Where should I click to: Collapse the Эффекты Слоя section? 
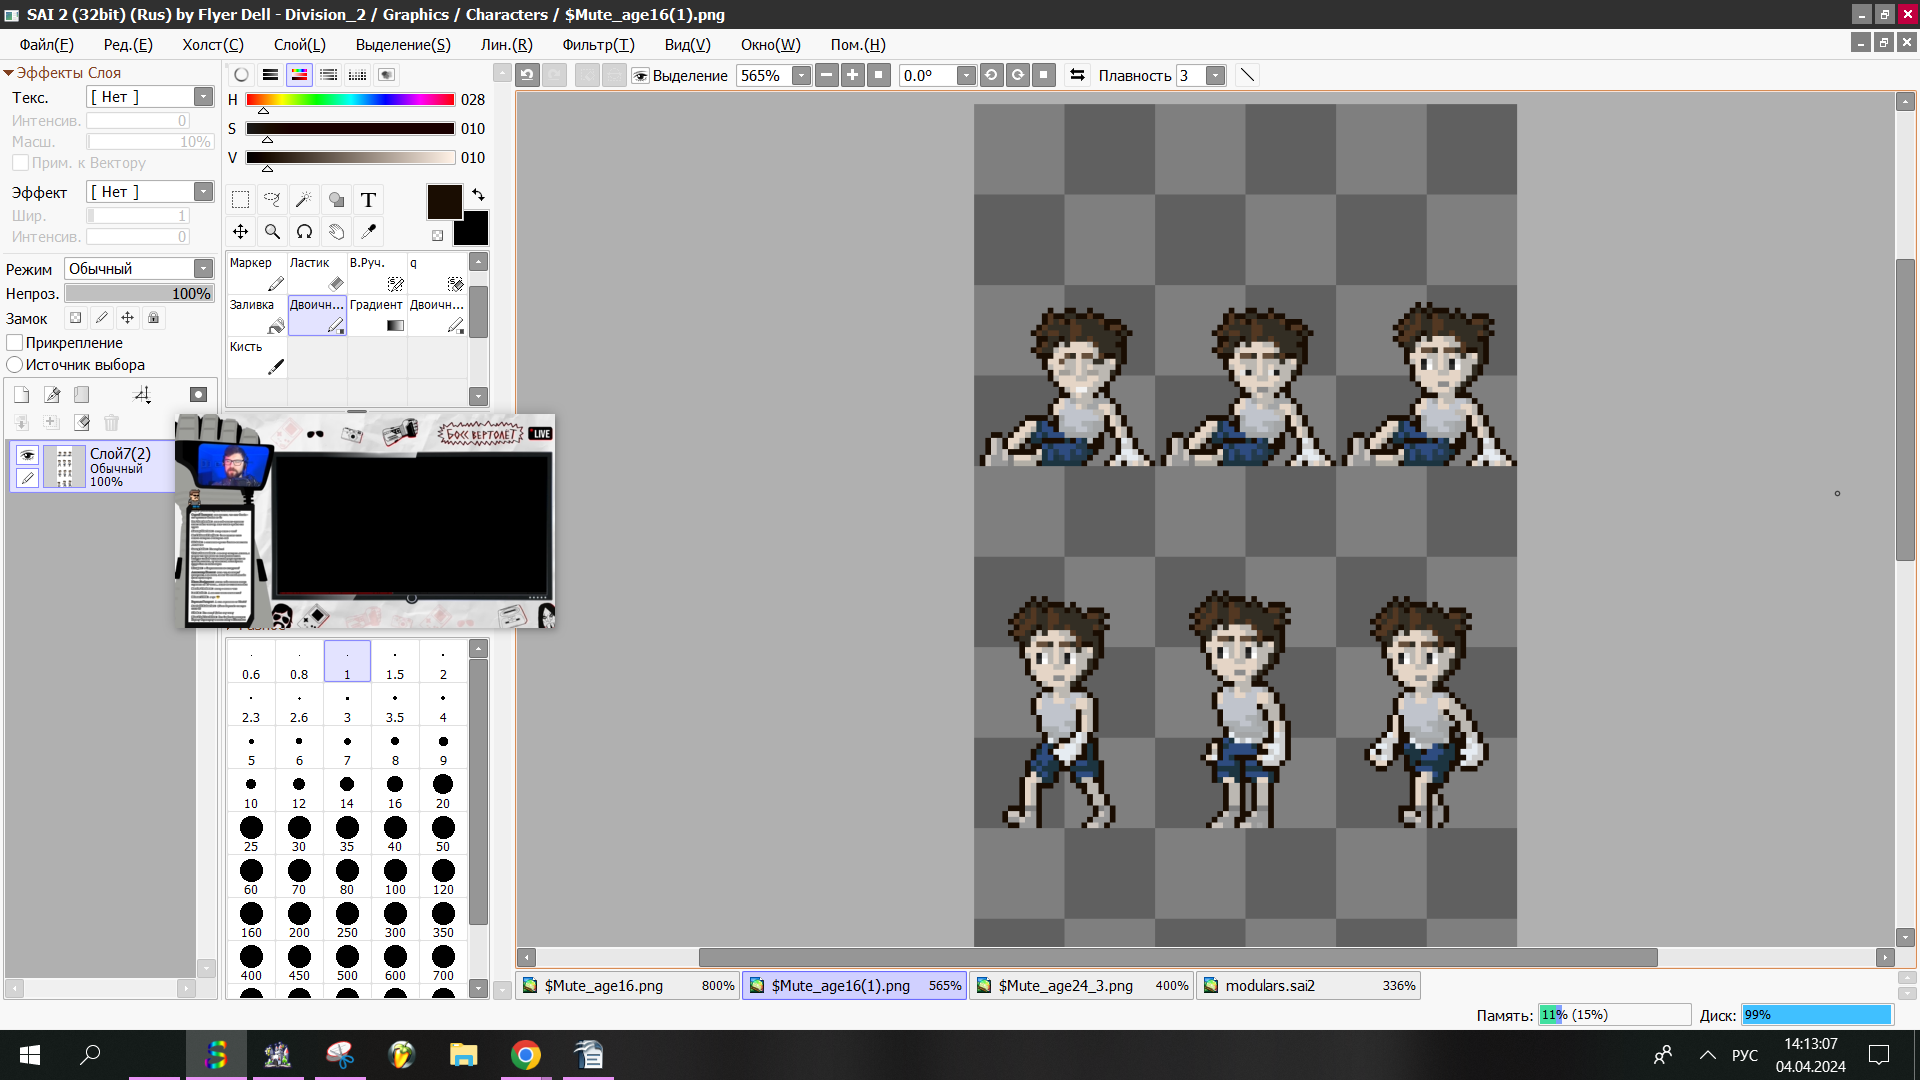click(8, 73)
